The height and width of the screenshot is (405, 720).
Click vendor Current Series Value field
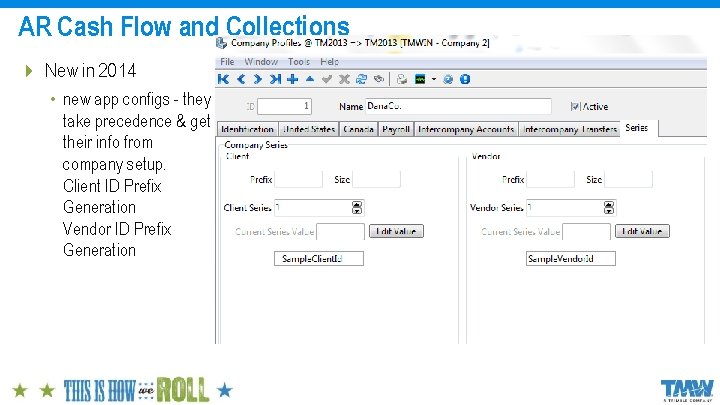(586, 231)
